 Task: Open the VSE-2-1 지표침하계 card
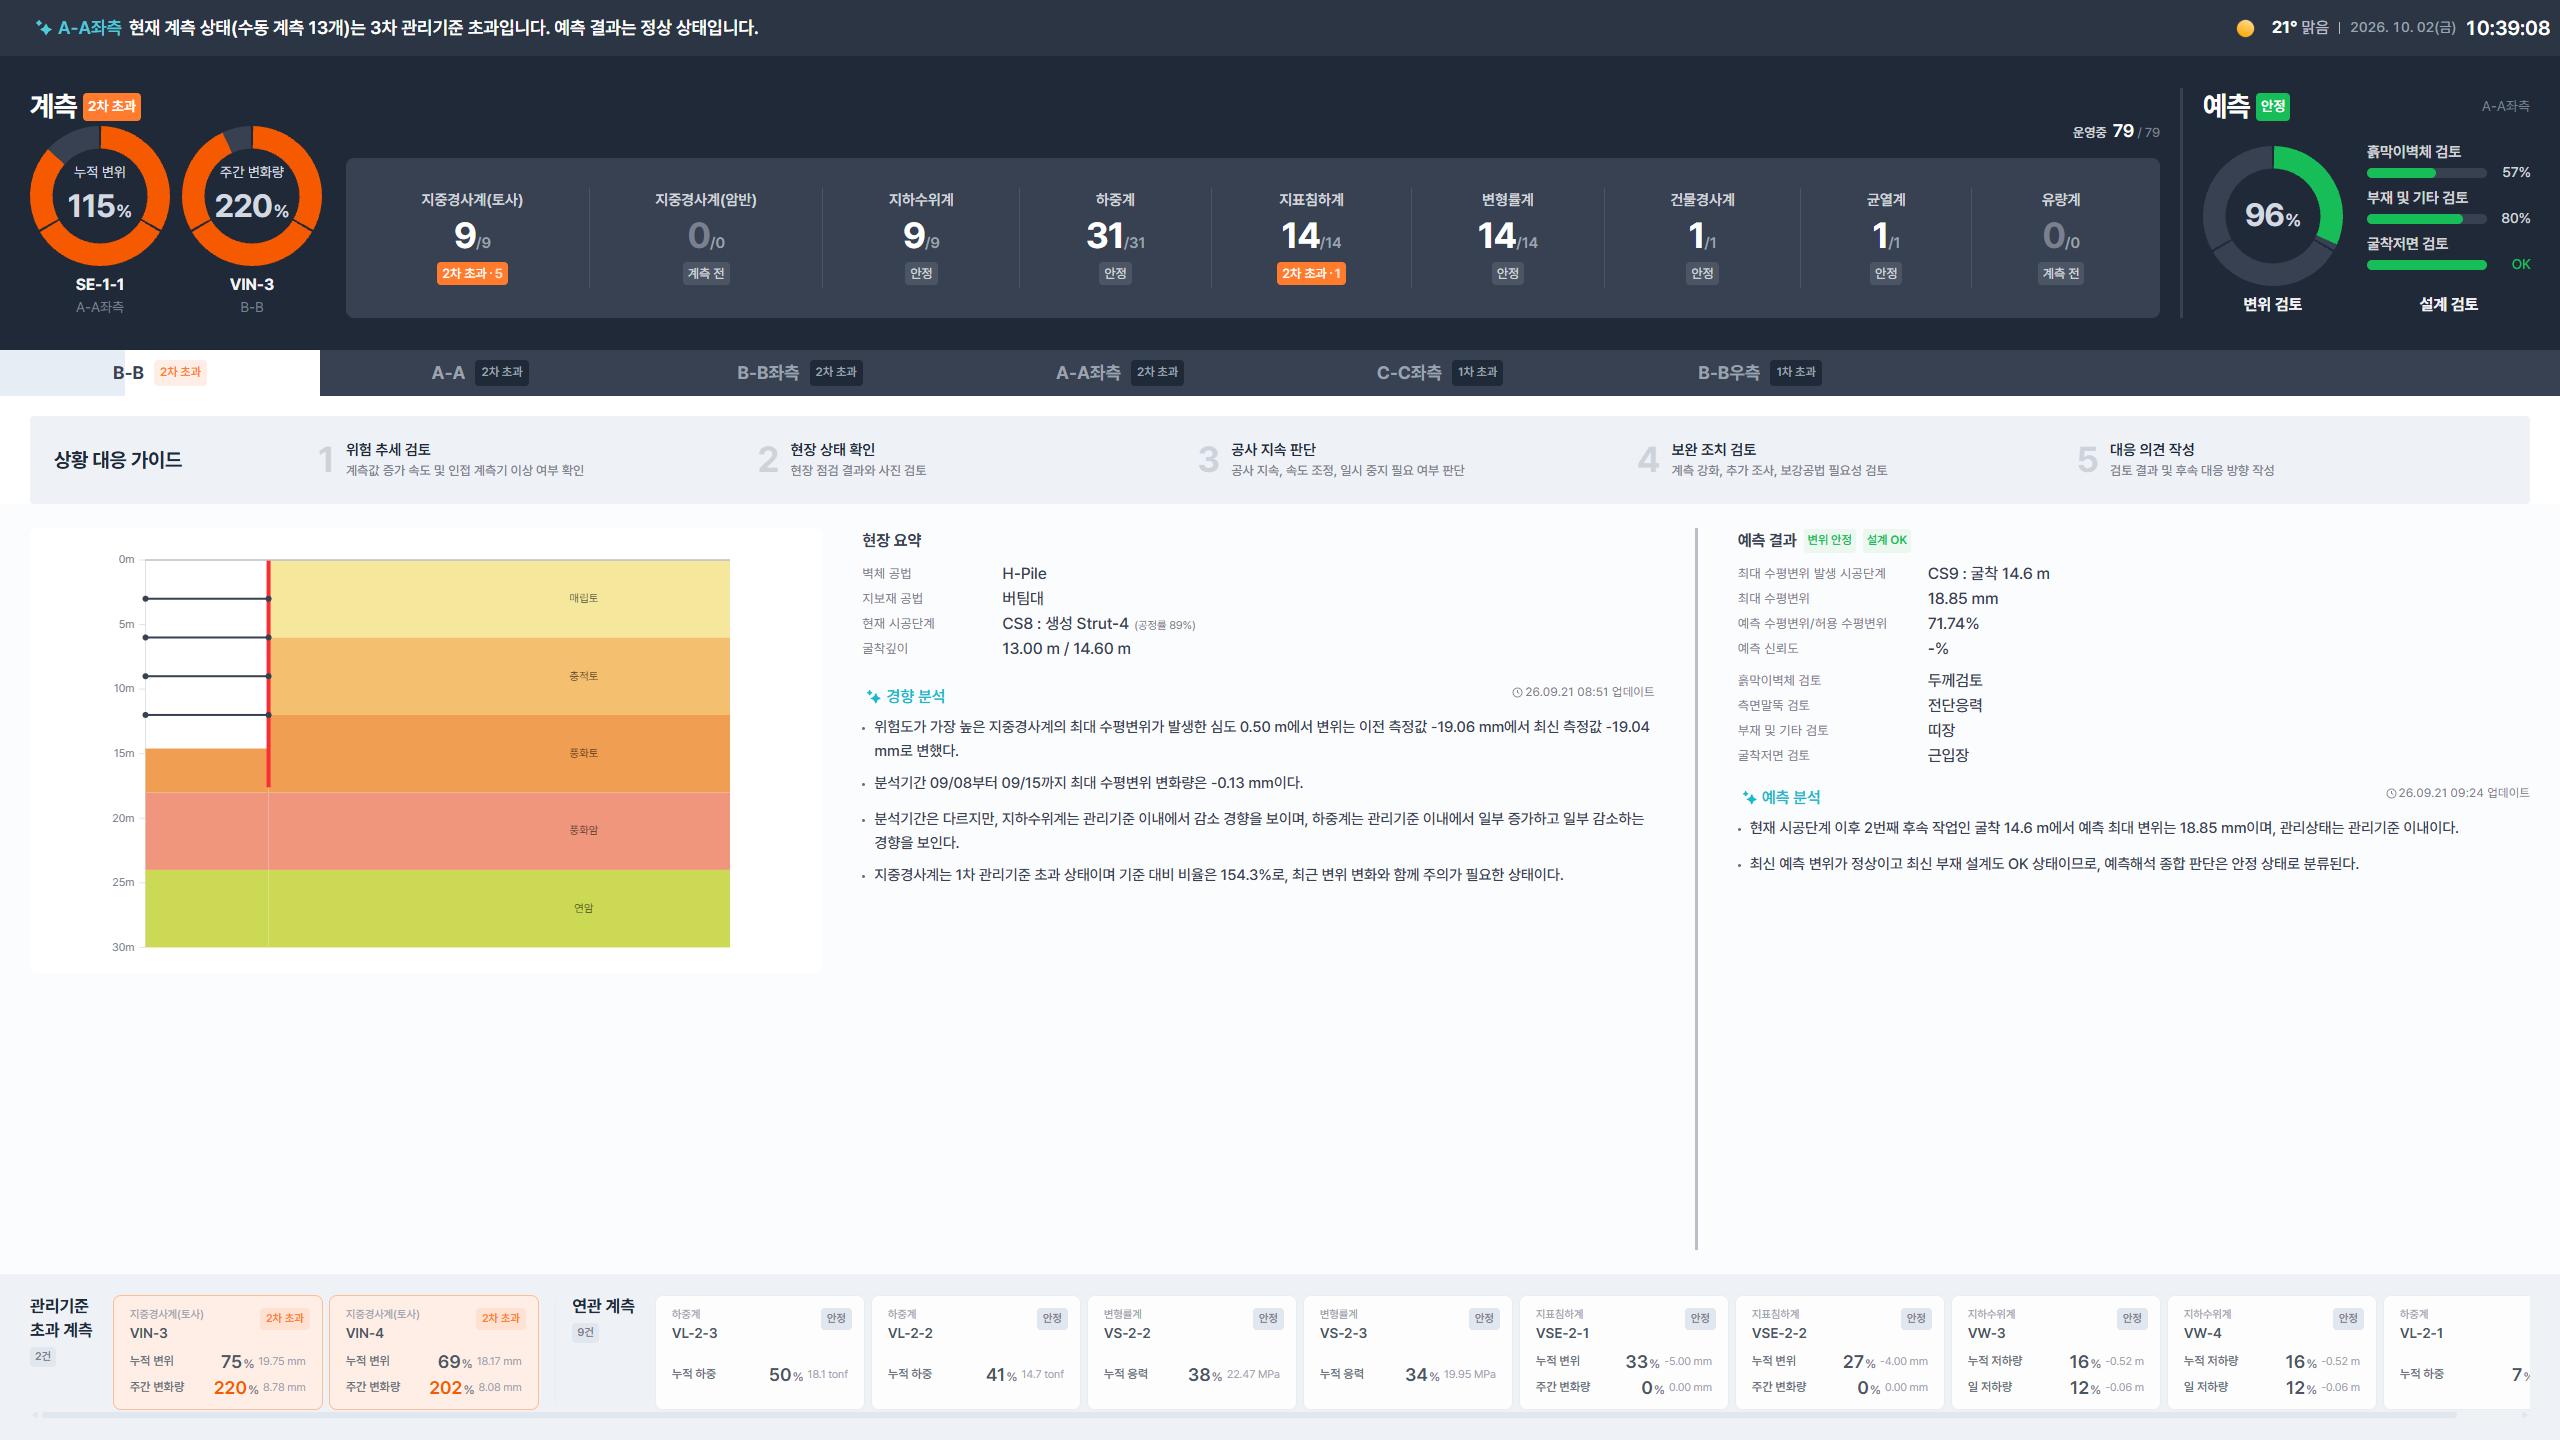[x=1624, y=1352]
